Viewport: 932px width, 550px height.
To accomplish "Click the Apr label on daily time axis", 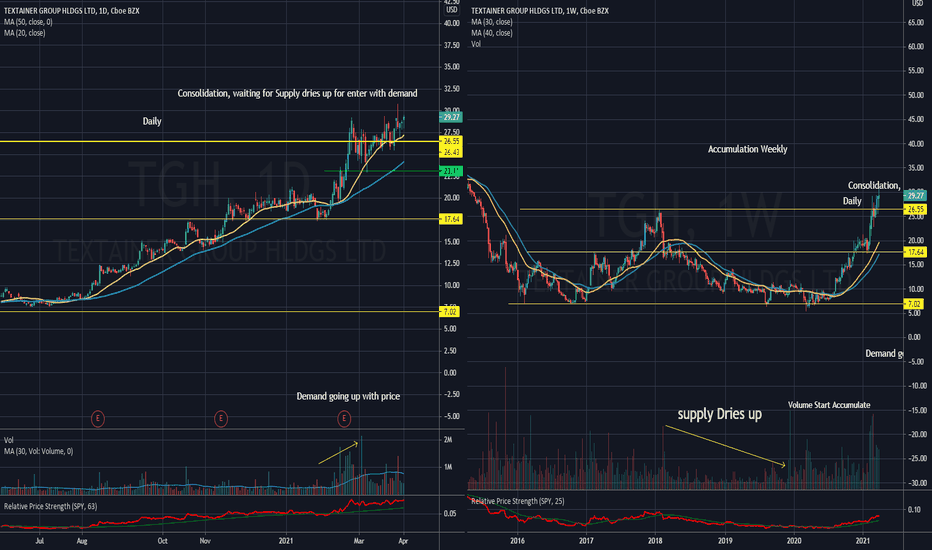I will [x=403, y=541].
